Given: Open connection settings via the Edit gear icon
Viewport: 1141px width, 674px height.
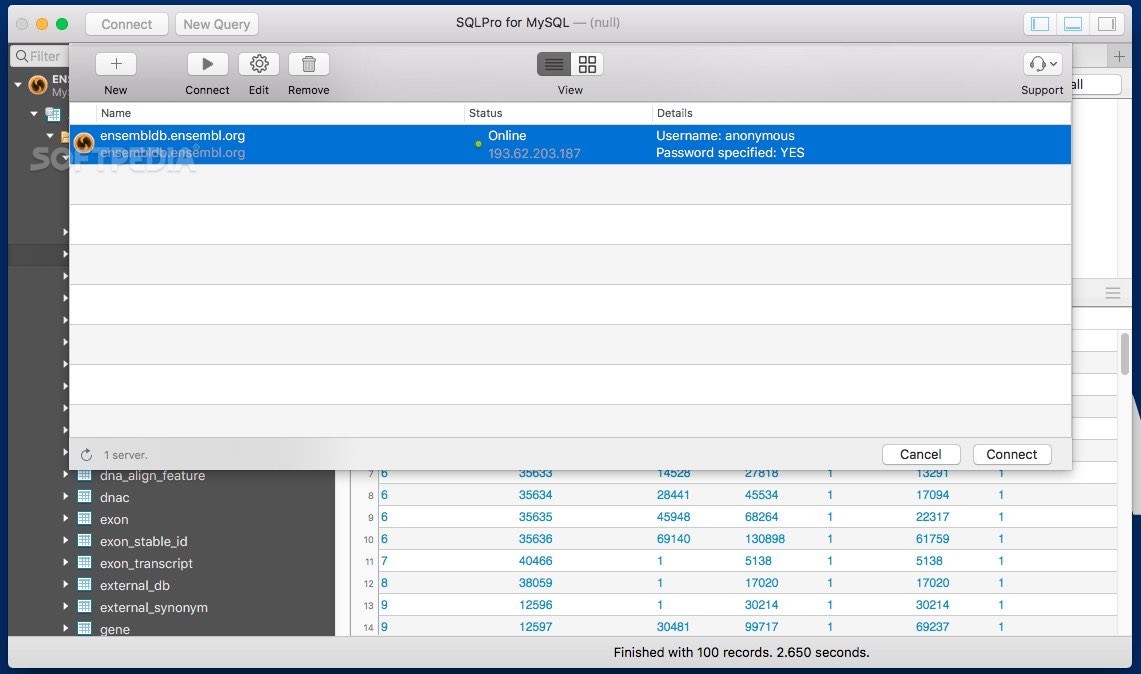Looking at the screenshot, I should point(258,63).
